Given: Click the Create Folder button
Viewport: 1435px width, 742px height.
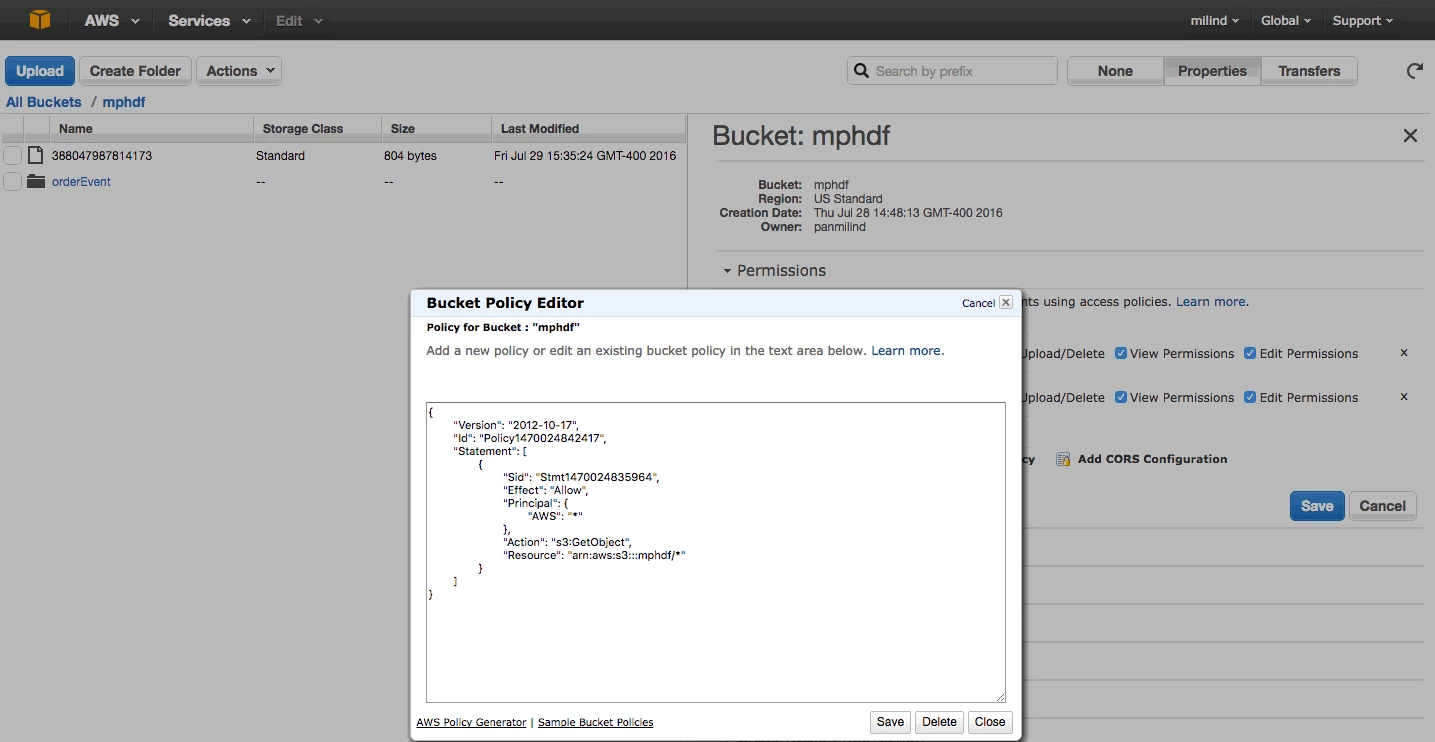Looking at the screenshot, I should click(x=135, y=71).
